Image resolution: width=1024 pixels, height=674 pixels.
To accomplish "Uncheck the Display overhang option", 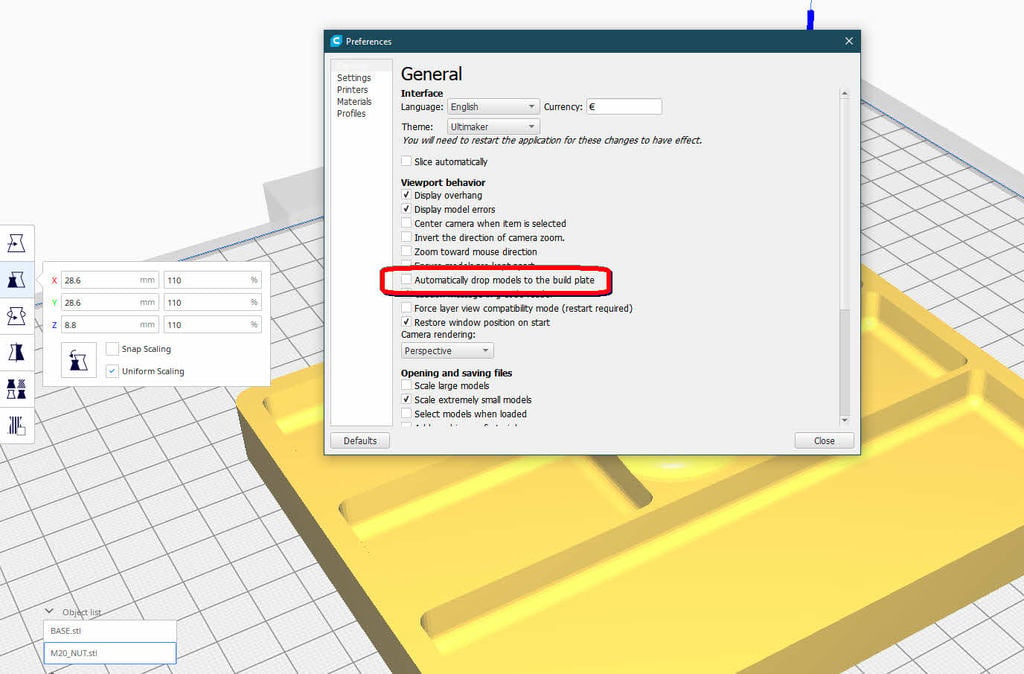I will (406, 195).
